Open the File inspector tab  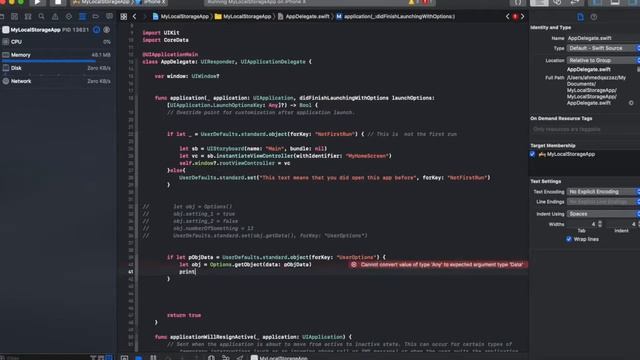[580, 17]
